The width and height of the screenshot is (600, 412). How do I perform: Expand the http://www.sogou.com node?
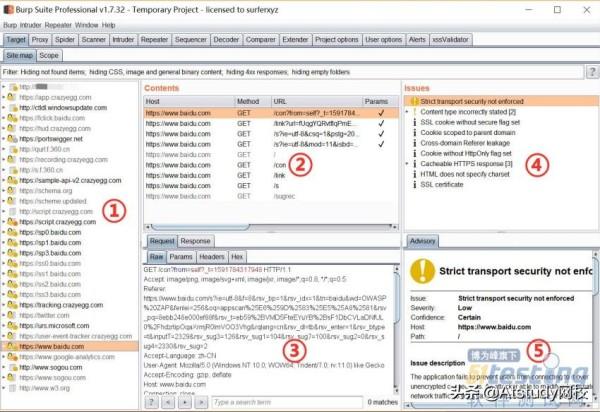(x=3, y=367)
